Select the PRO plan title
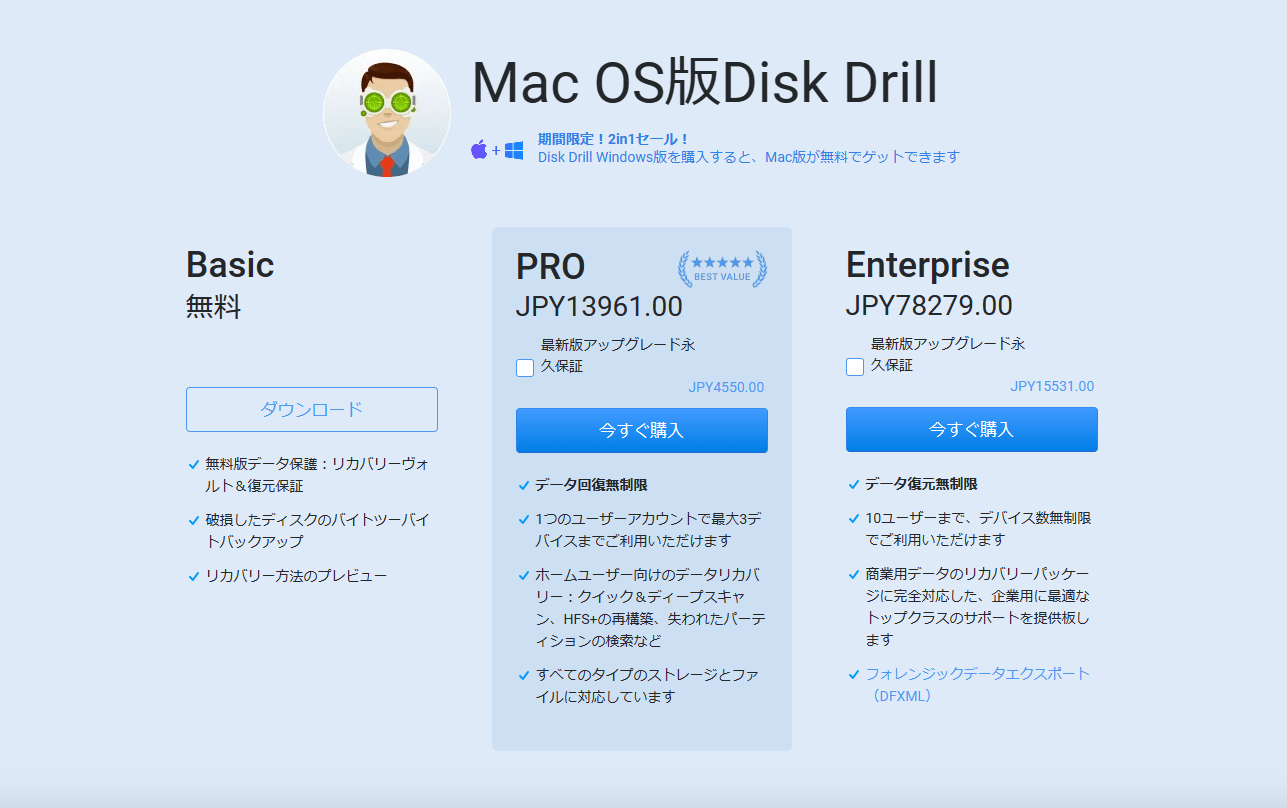 tap(549, 267)
